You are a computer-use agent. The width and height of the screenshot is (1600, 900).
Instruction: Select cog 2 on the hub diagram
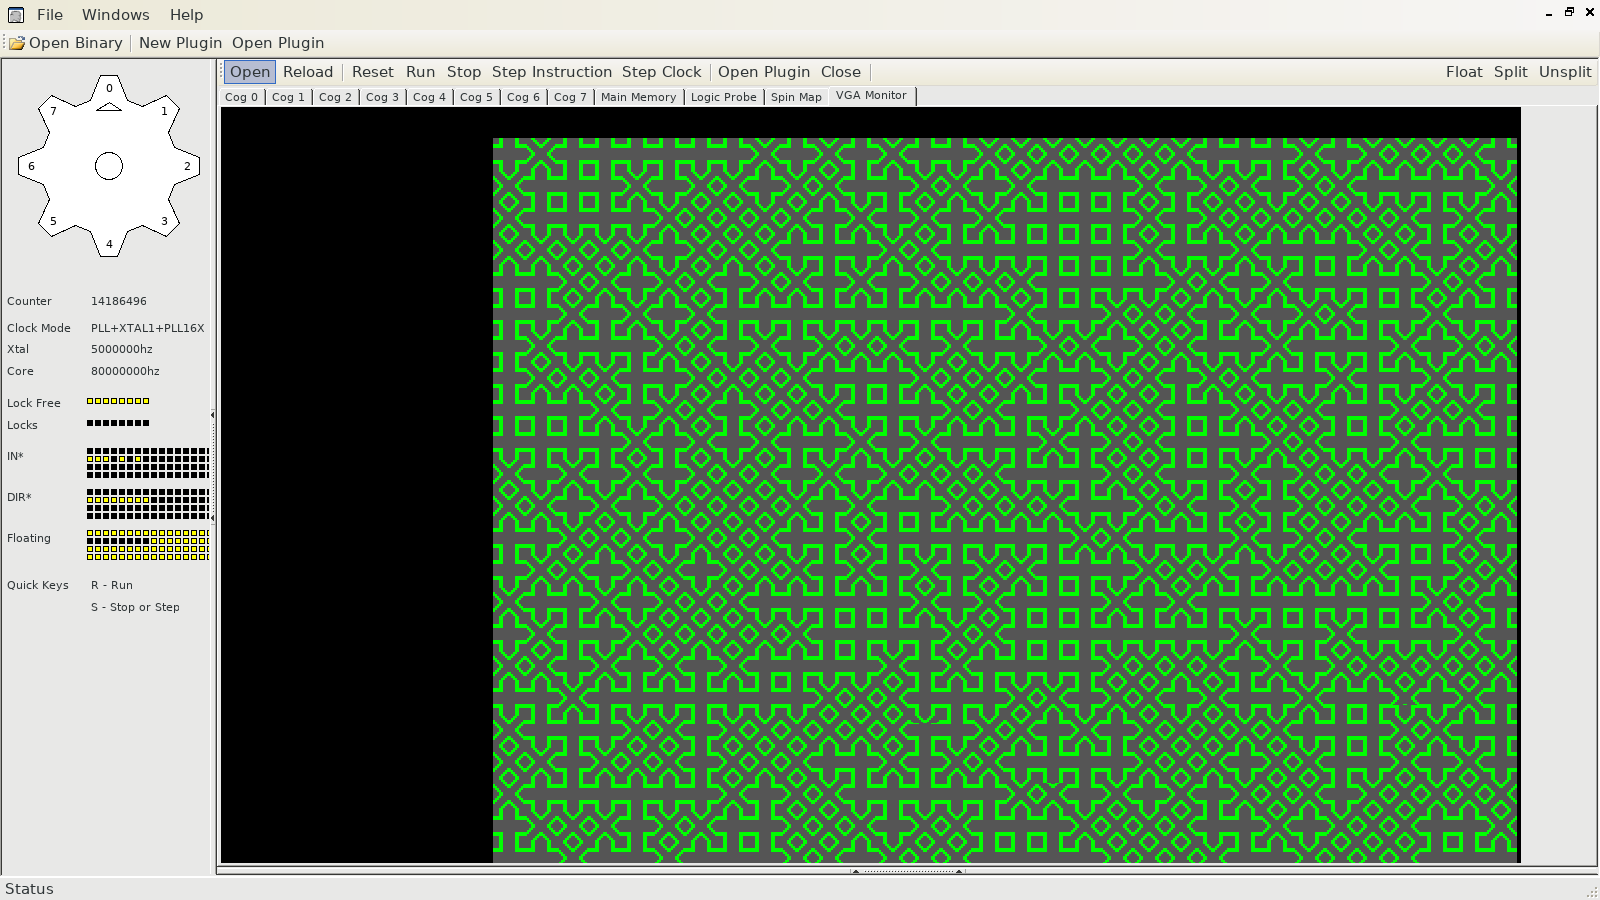[187, 166]
